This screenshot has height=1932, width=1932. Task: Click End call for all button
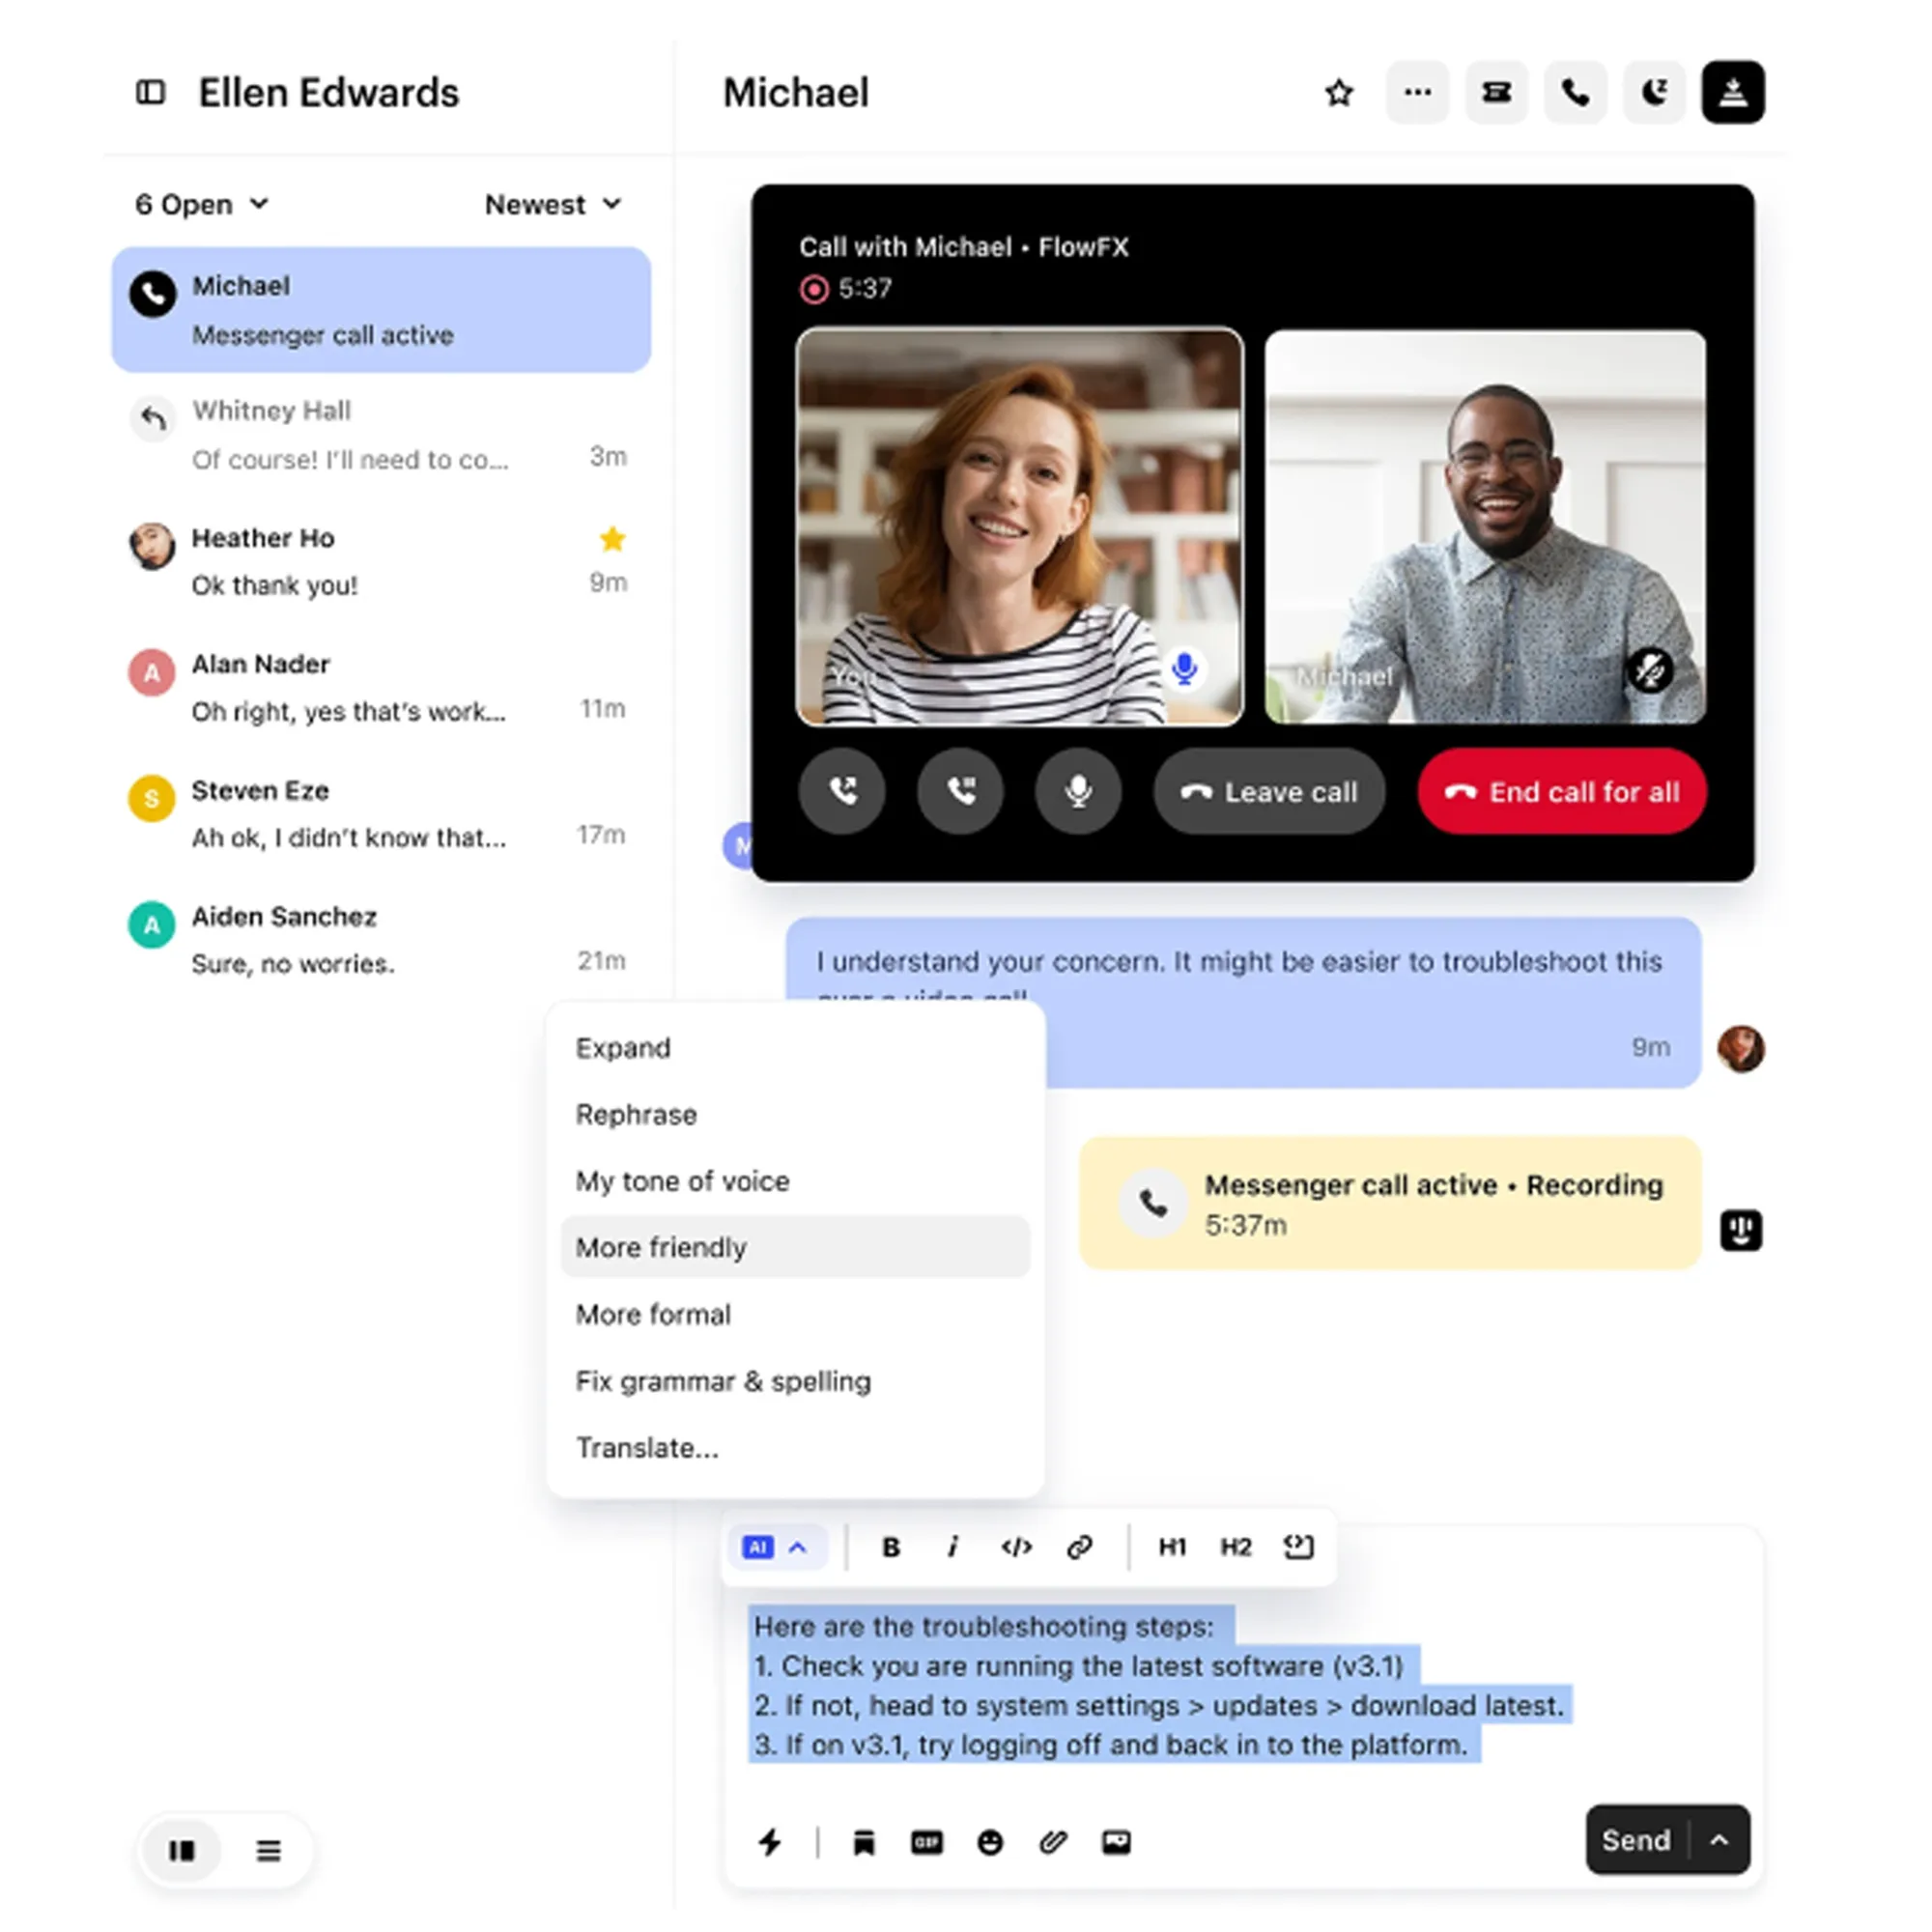(1562, 791)
